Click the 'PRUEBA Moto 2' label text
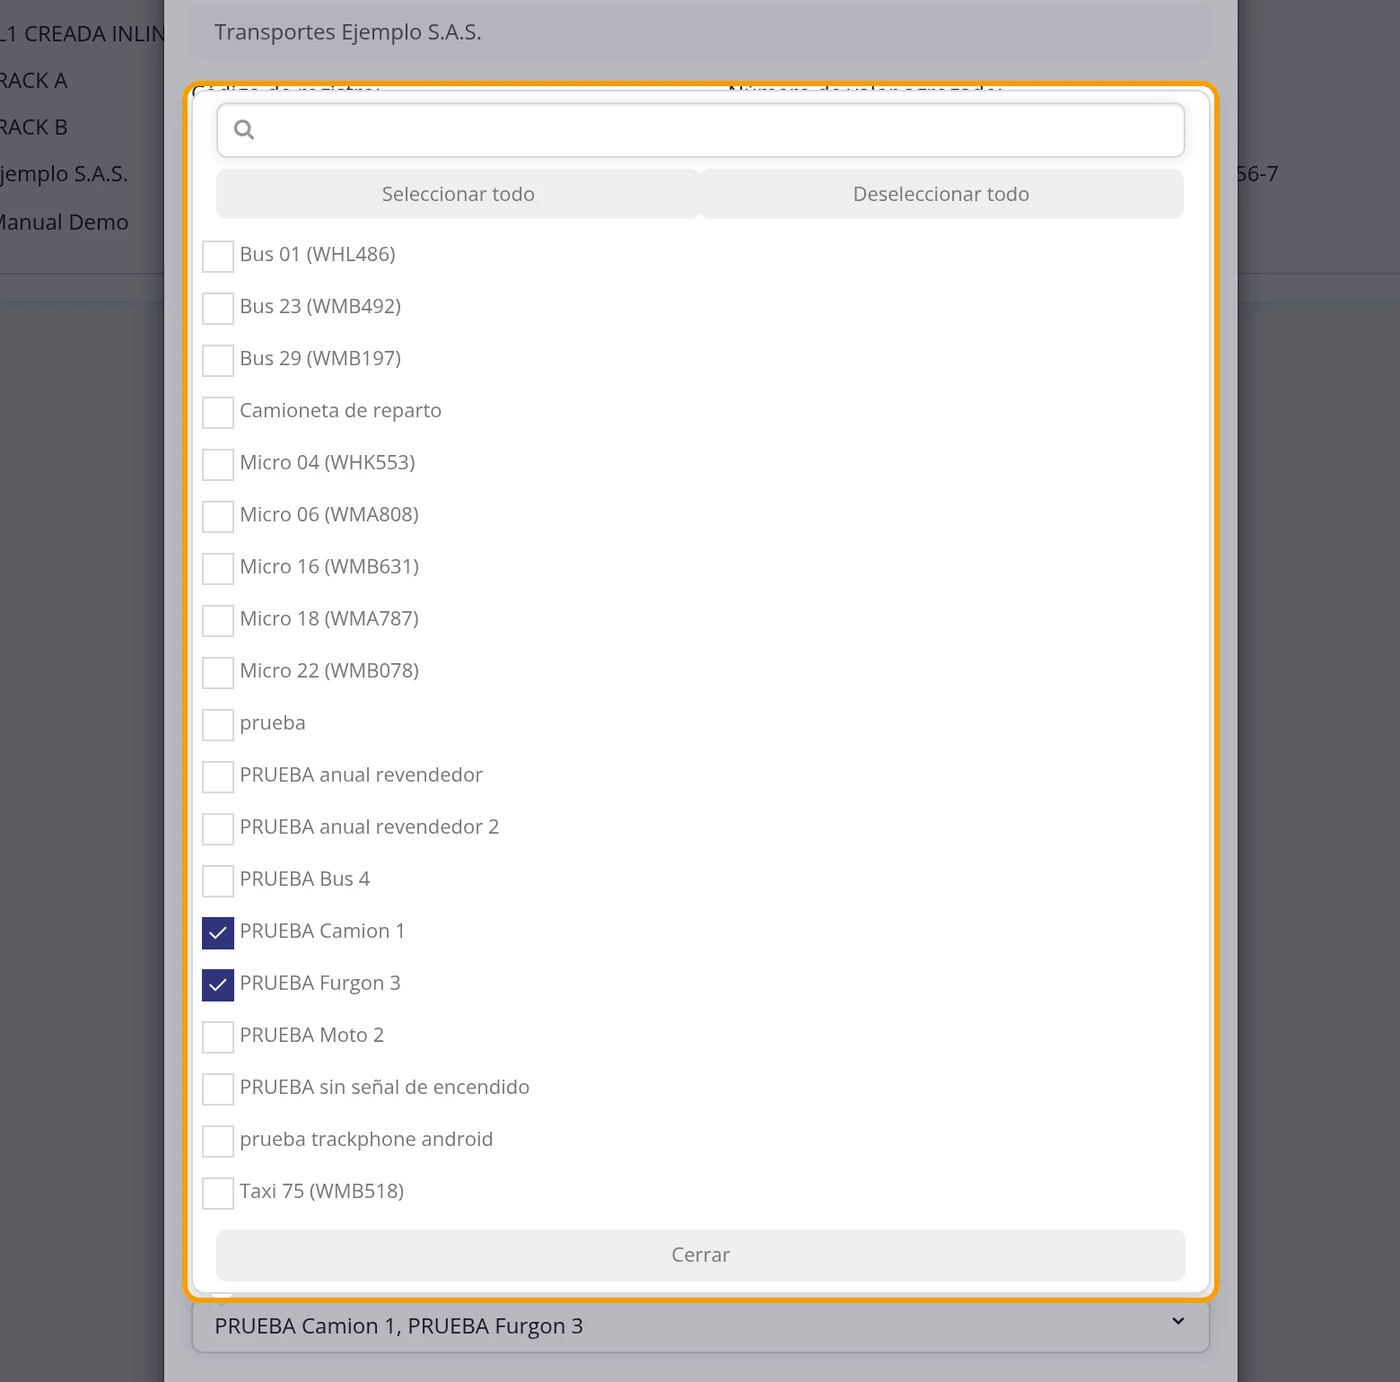Screen dimensions: 1400x1382 [312, 1035]
